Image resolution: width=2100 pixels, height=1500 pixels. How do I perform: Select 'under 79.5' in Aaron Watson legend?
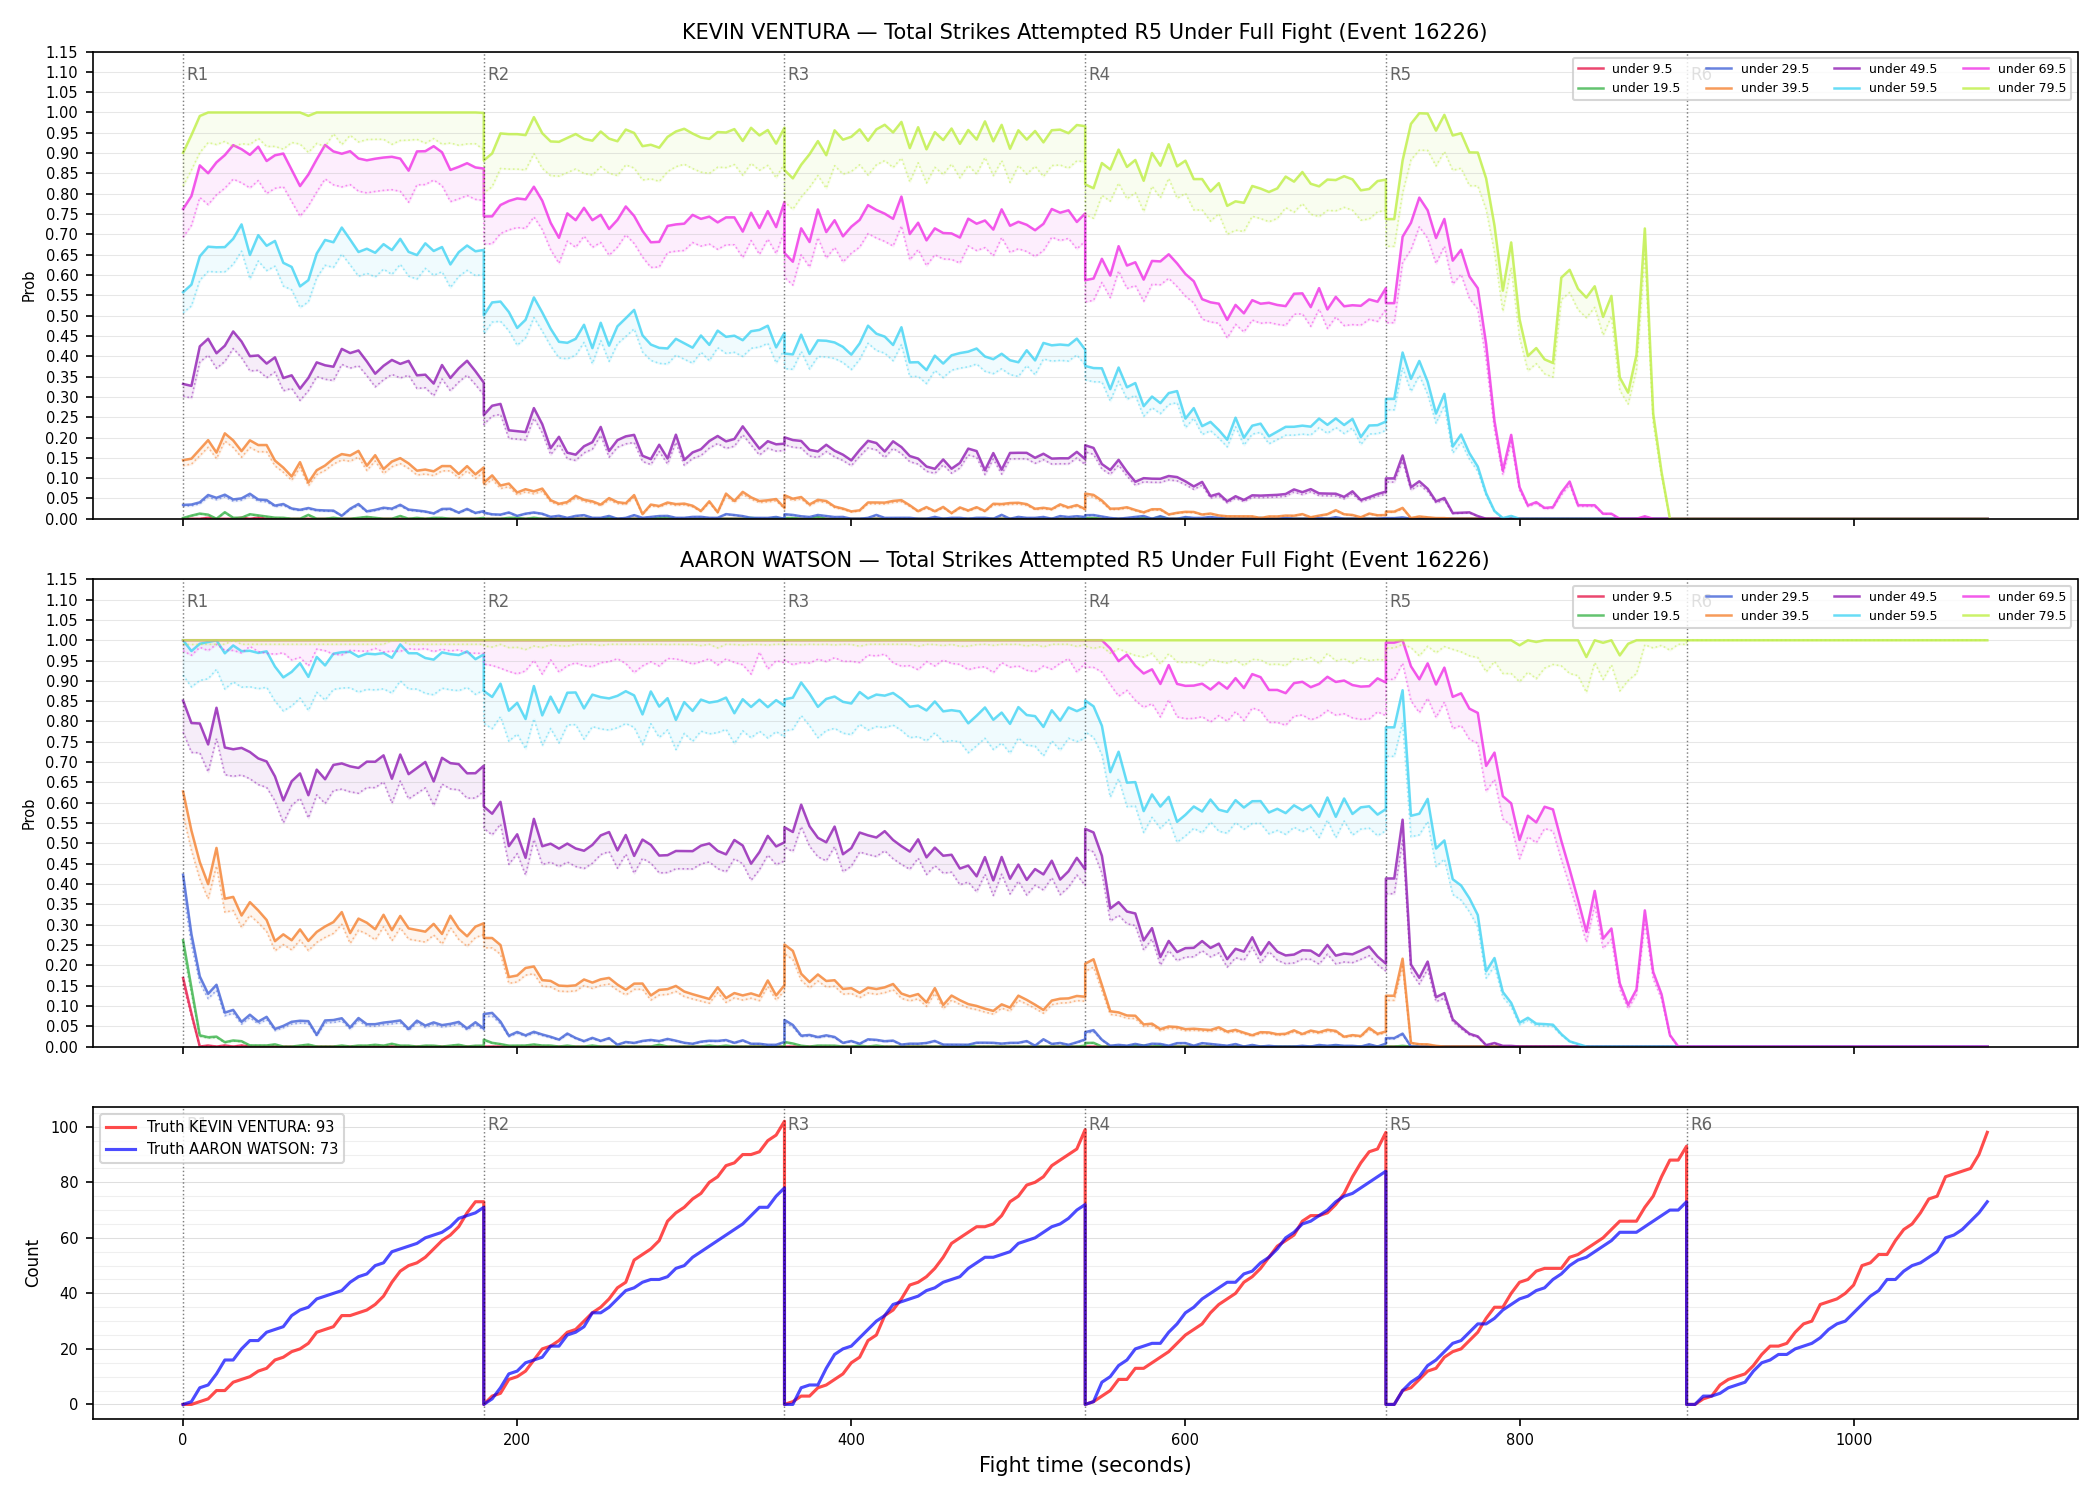[x=2032, y=616]
